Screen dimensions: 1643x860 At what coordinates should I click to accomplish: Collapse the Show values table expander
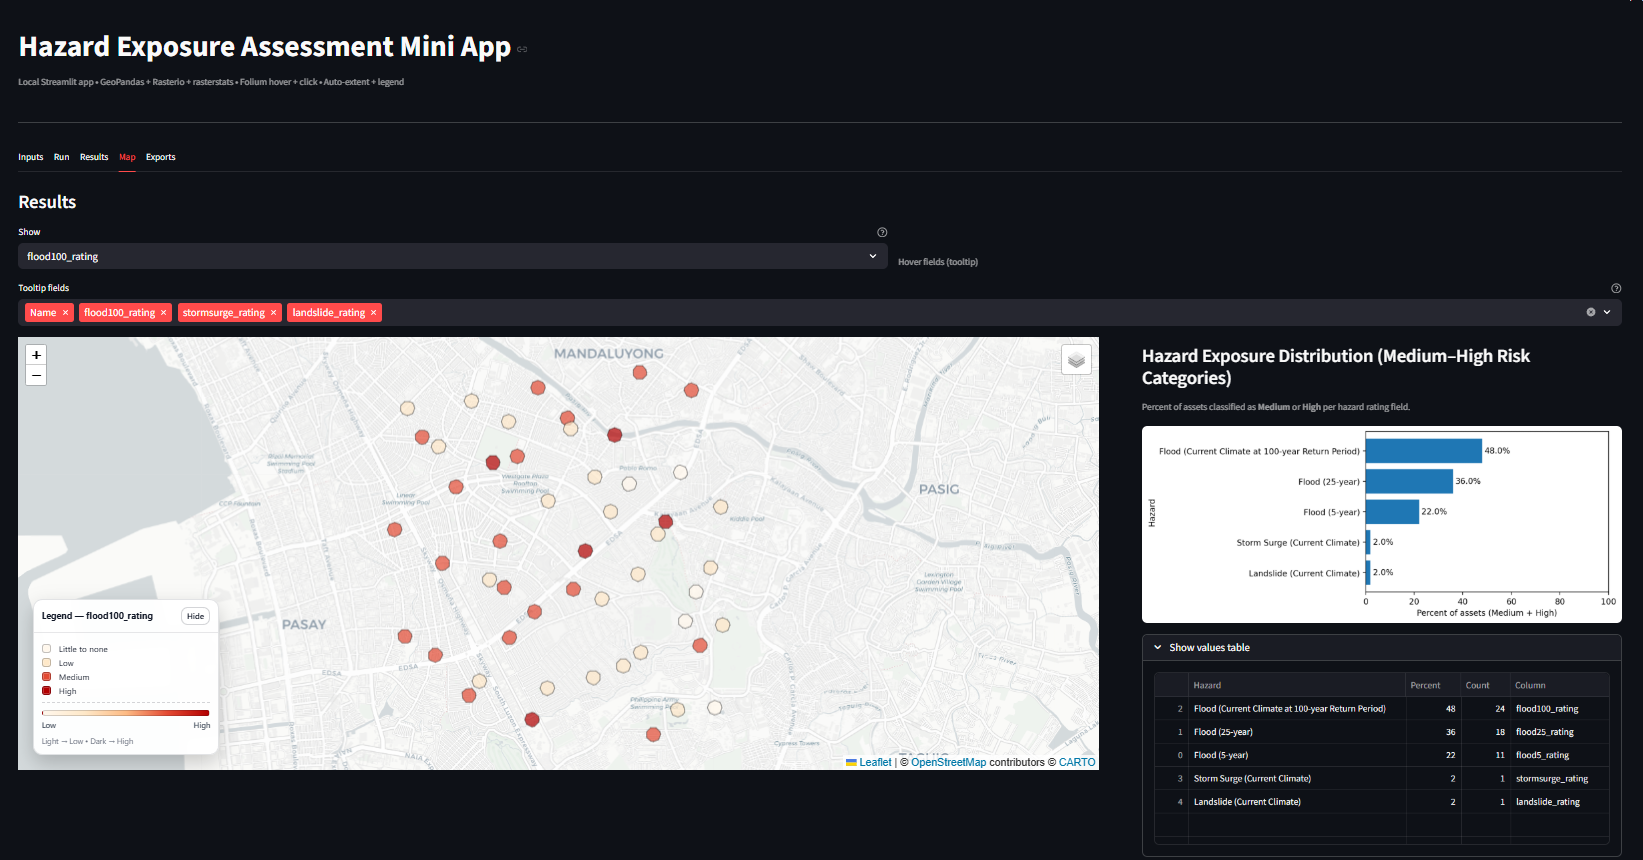coord(1209,648)
